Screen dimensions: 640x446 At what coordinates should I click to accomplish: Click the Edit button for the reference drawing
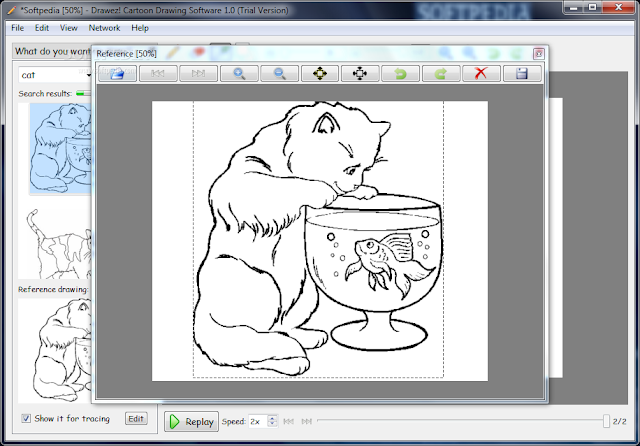pos(136,418)
